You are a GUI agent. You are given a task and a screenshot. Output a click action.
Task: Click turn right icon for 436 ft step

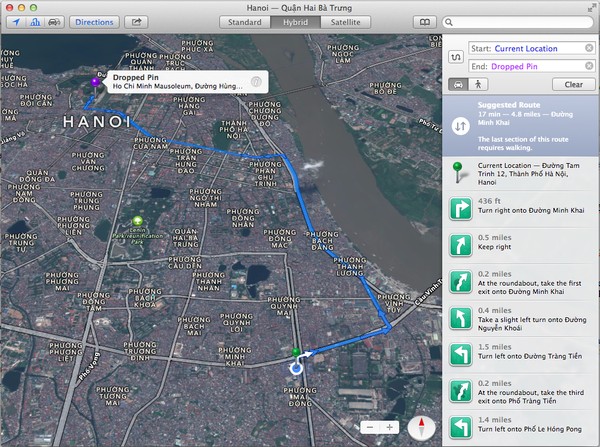point(460,209)
